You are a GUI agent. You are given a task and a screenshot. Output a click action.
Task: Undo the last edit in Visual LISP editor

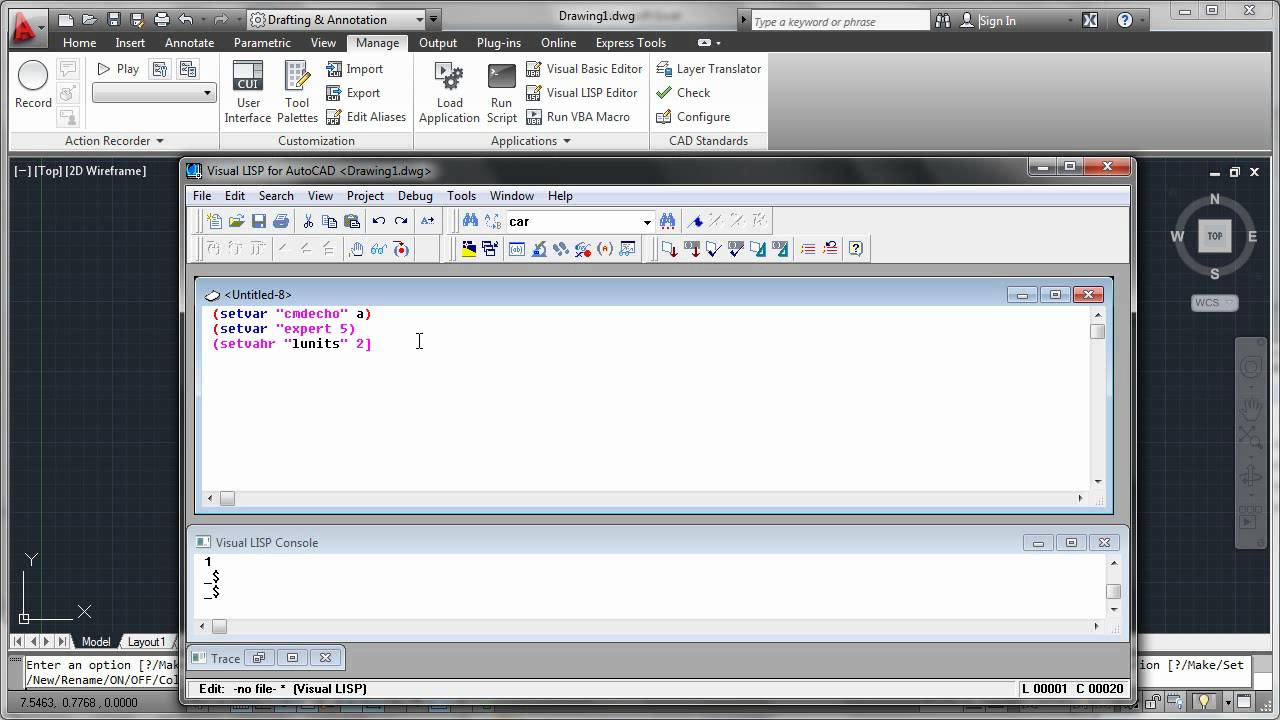click(x=379, y=221)
